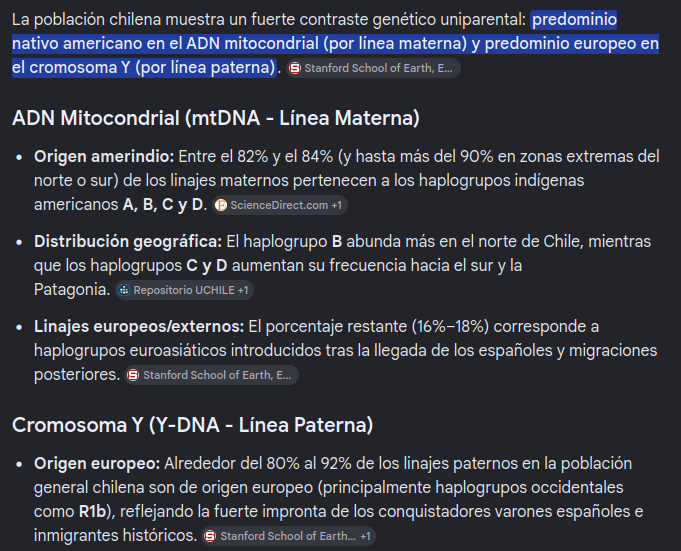Open Stanford source chip under Linajes europeos/externos
Viewport: 681px width, 551px height.
click(212, 375)
